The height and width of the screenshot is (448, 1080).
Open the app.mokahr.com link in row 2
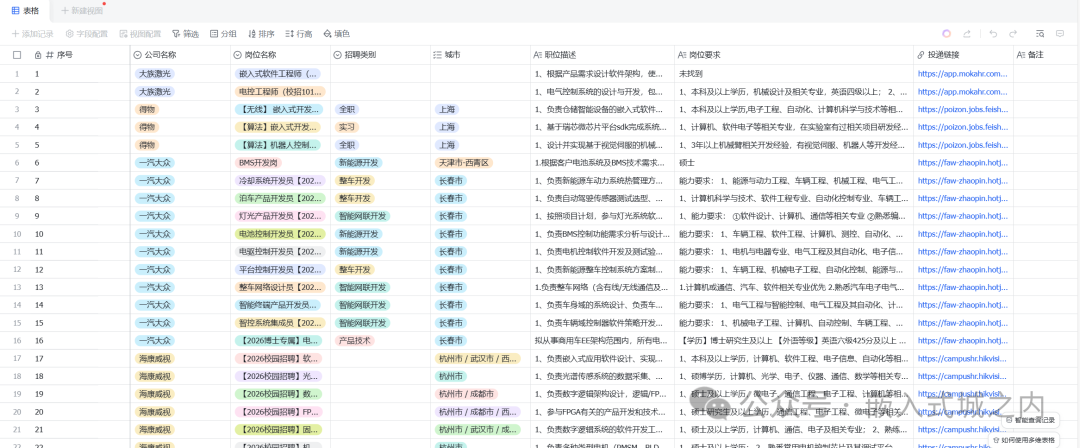point(962,91)
